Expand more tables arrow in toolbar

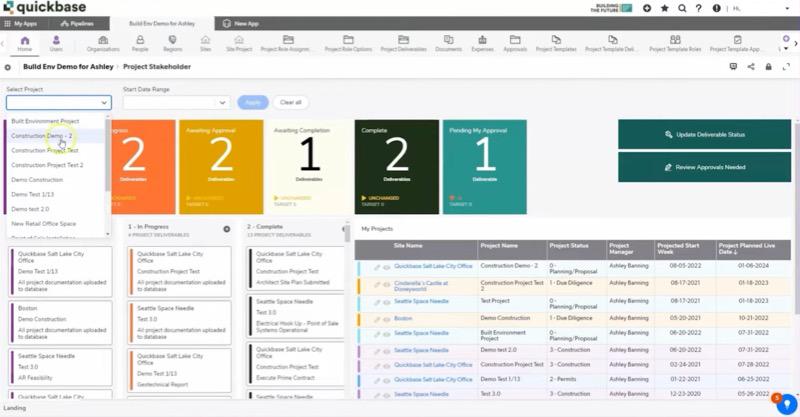point(786,48)
